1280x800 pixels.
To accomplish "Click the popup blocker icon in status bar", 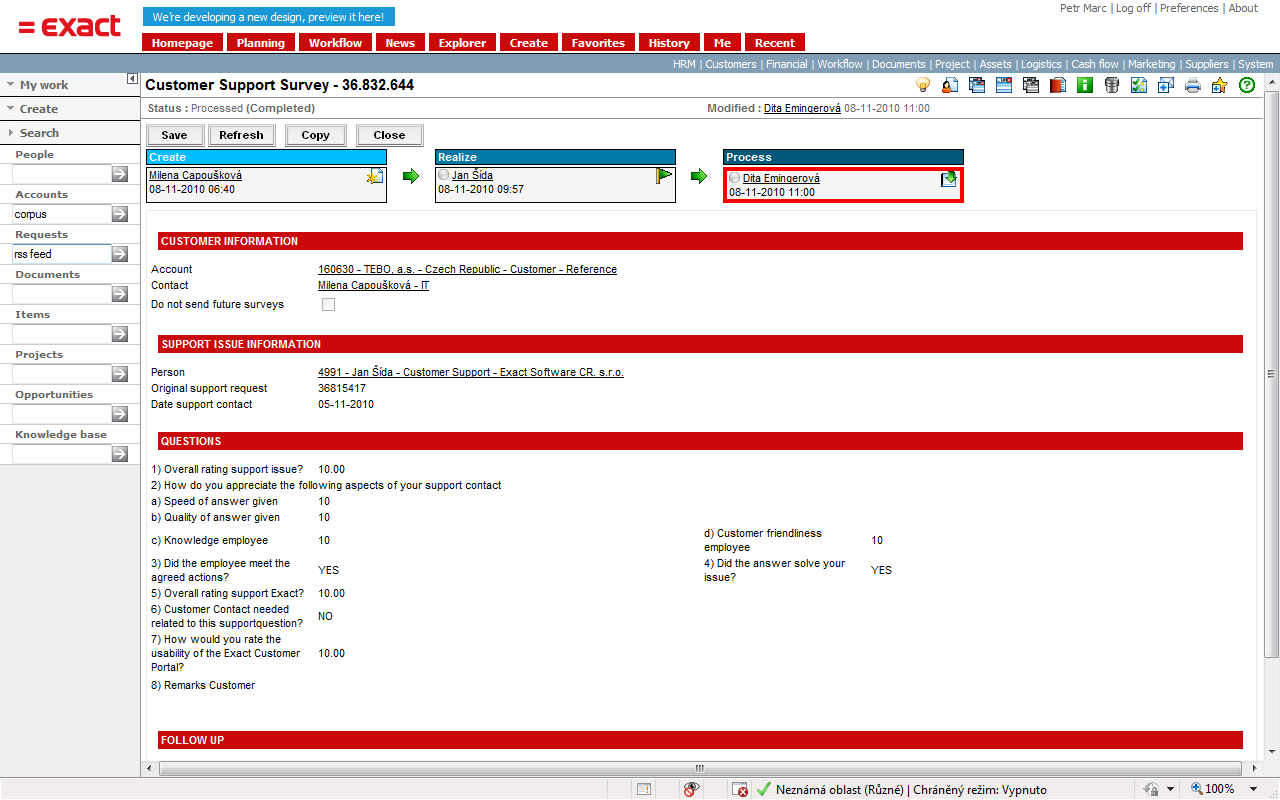I will point(739,789).
